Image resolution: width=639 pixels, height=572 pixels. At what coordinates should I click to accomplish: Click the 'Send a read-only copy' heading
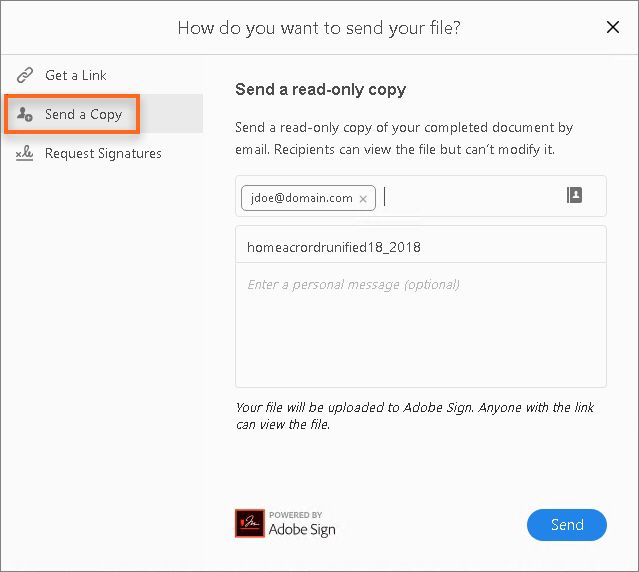tap(320, 89)
